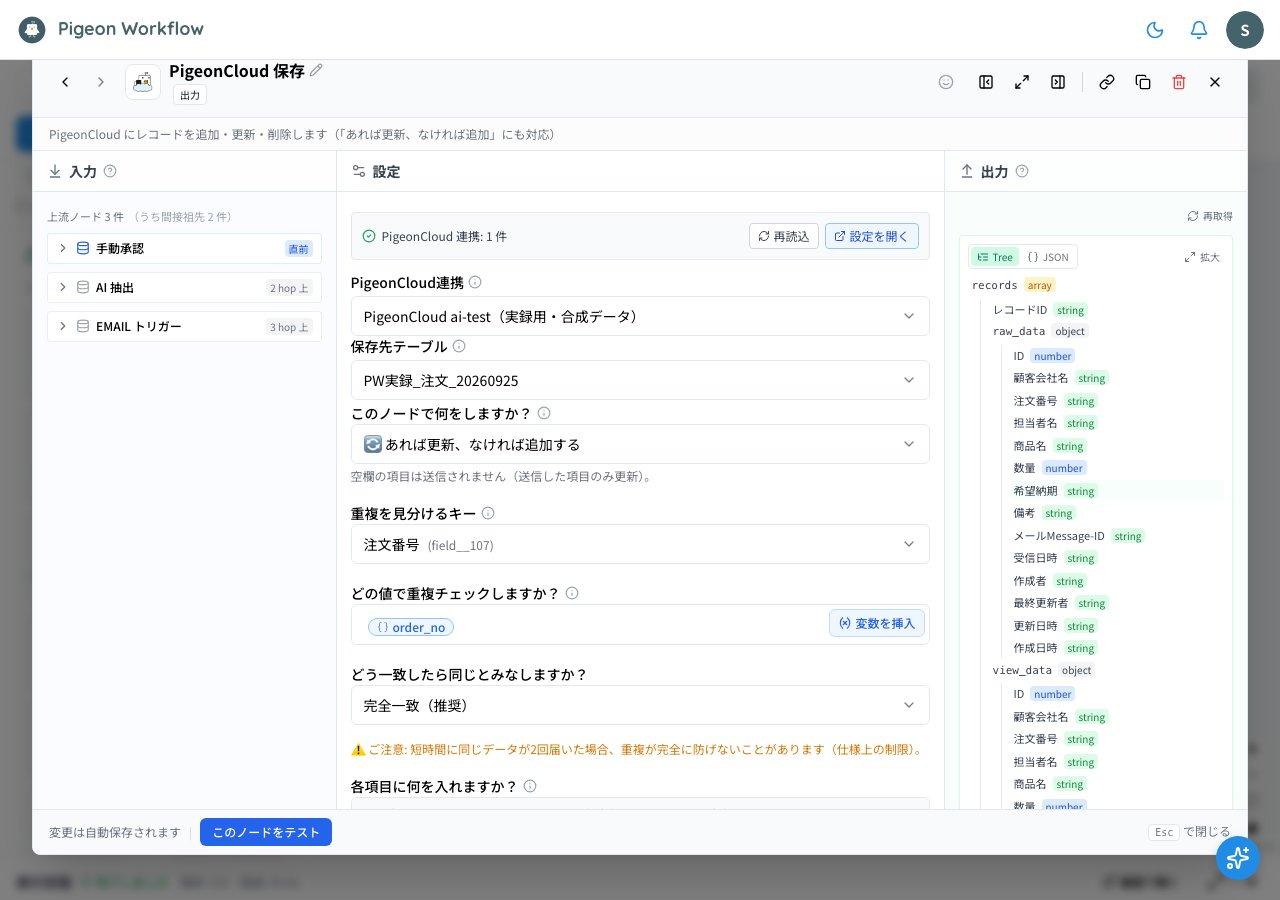Click the 設定を開く button

(872, 236)
